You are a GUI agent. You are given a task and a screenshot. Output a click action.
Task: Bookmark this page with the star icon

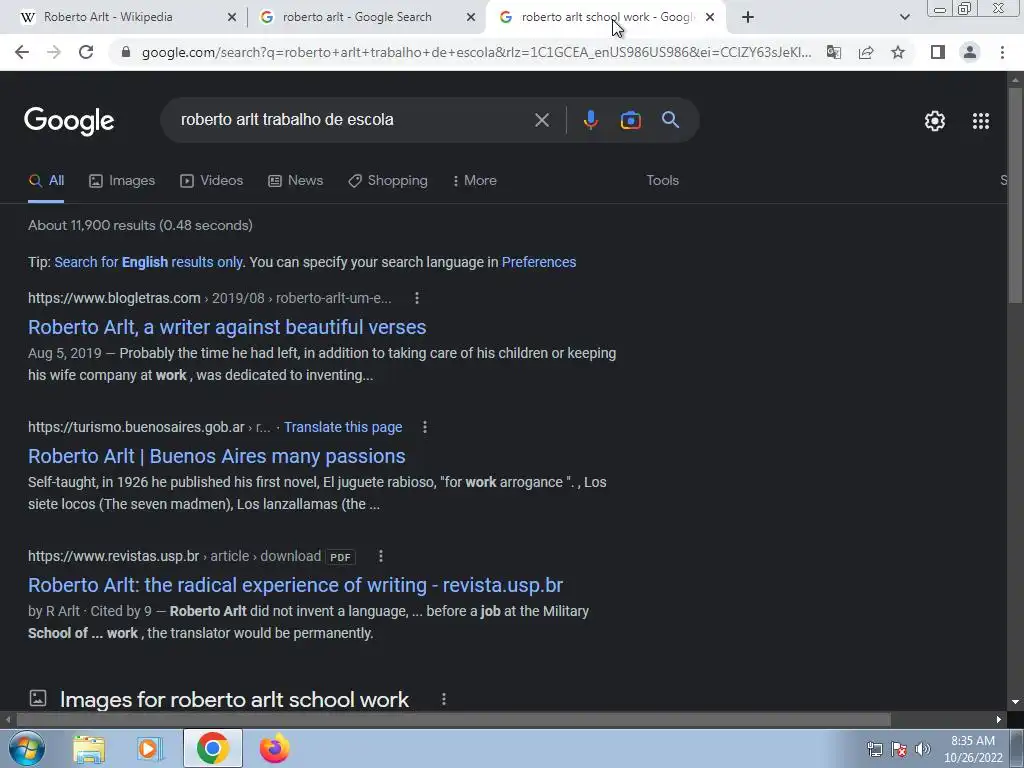pyautogui.click(x=898, y=52)
